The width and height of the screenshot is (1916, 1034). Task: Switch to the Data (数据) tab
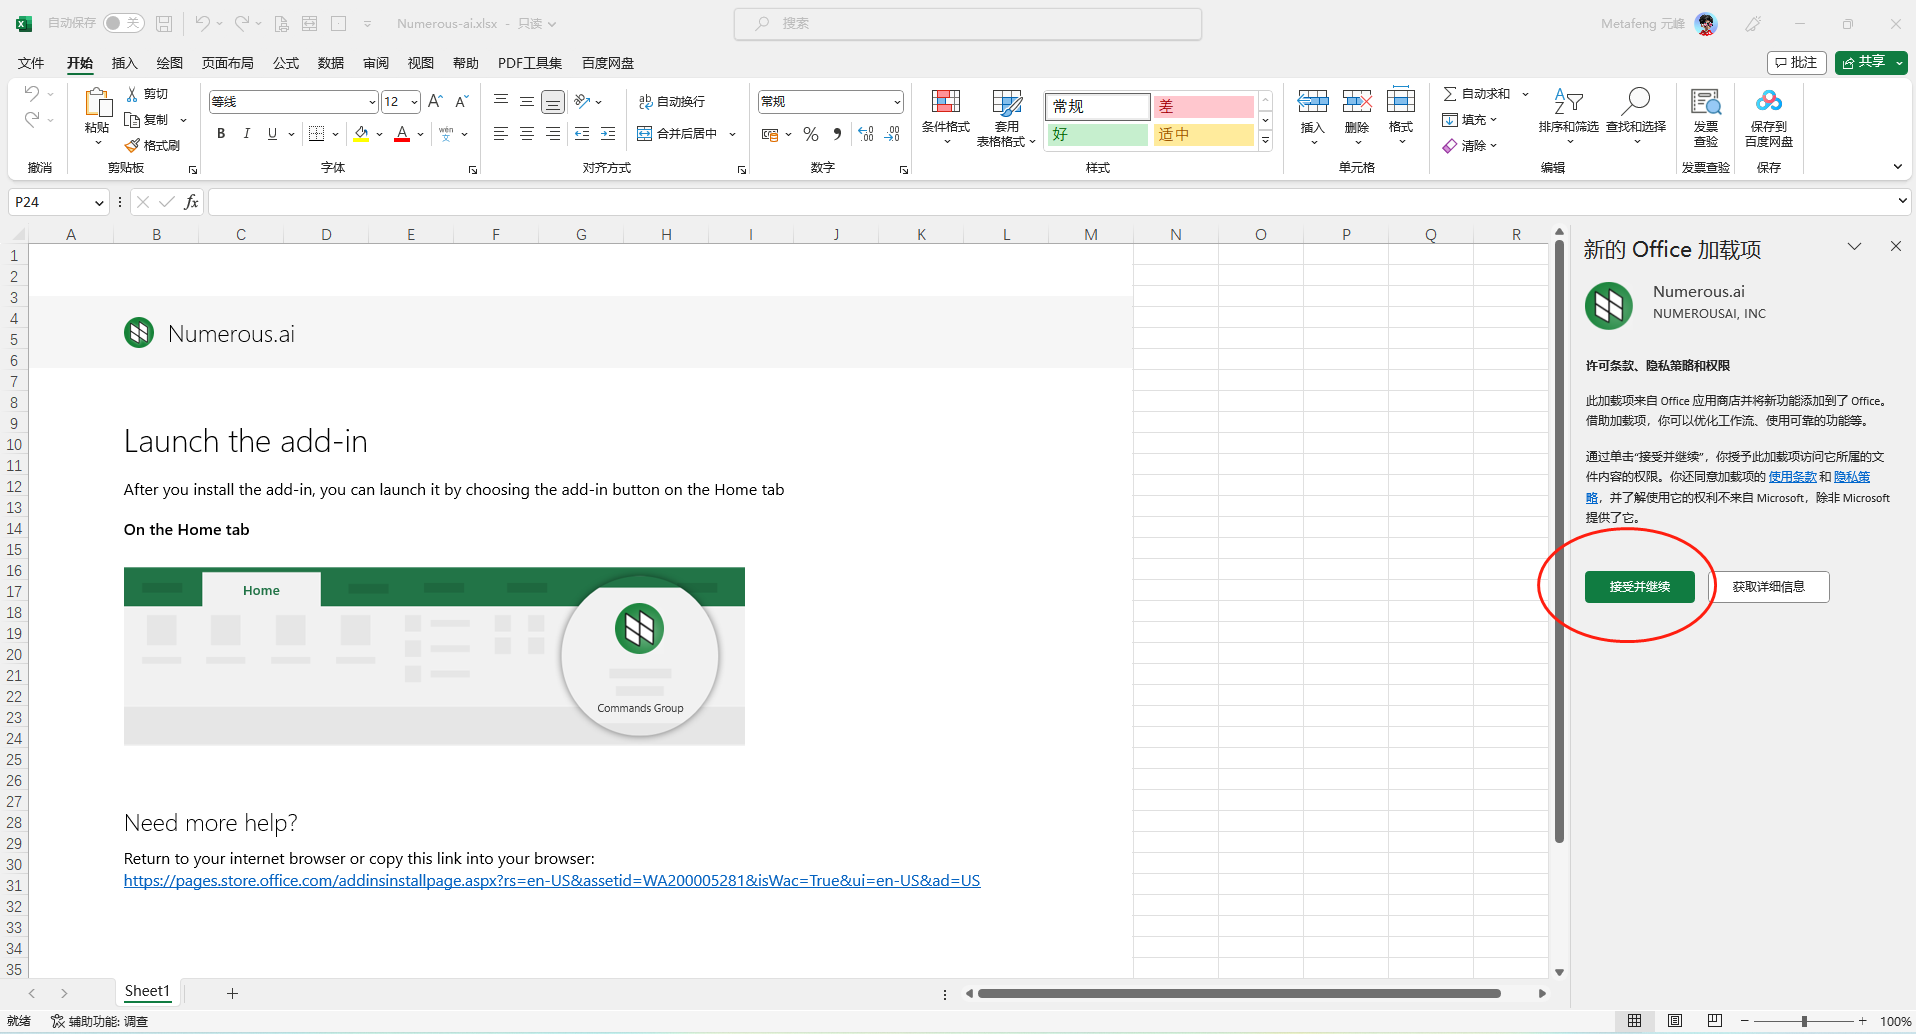point(331,63)
